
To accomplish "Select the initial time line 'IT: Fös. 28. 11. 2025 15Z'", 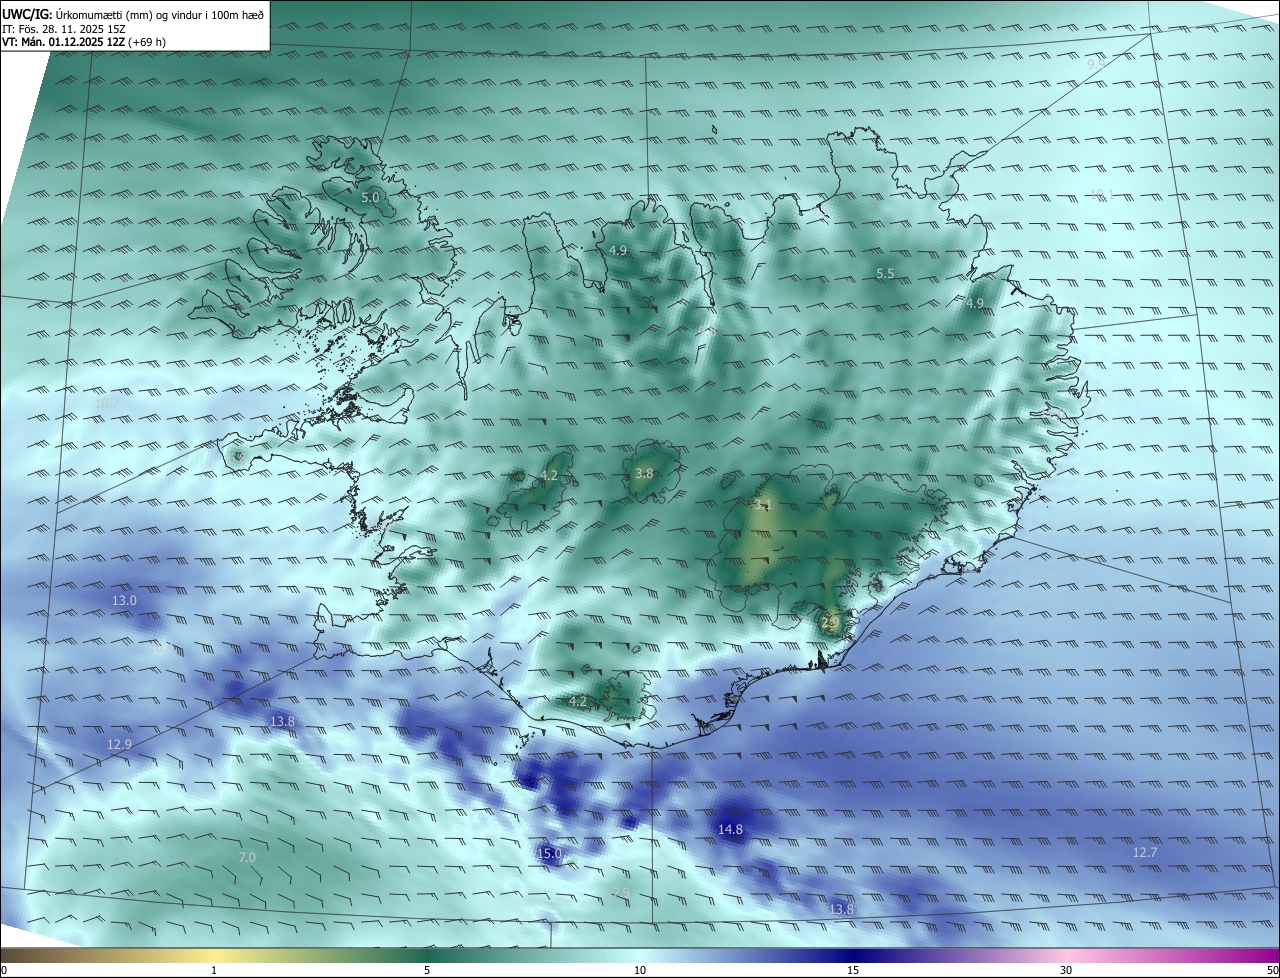I will click(x=65, y=28).
